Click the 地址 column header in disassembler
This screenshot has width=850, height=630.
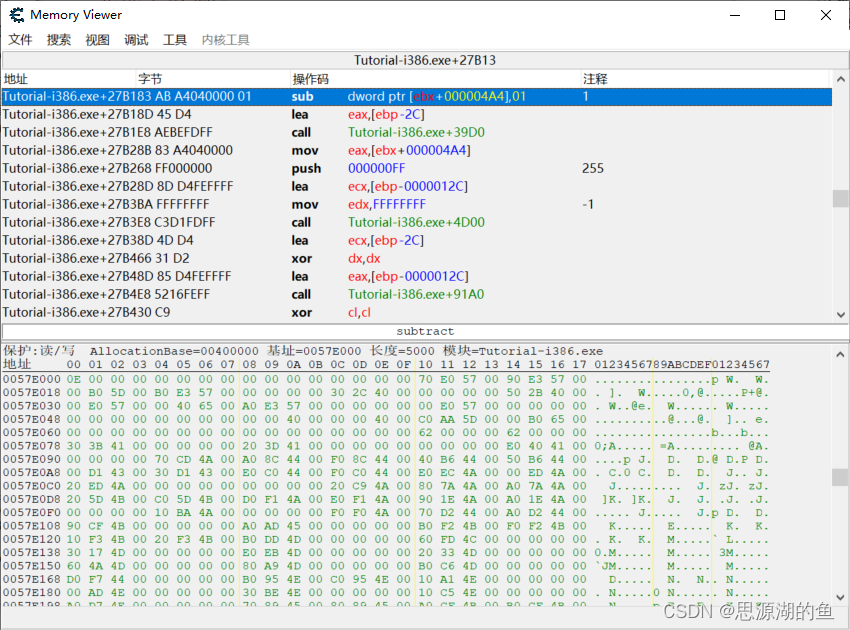tap(68, 79)
